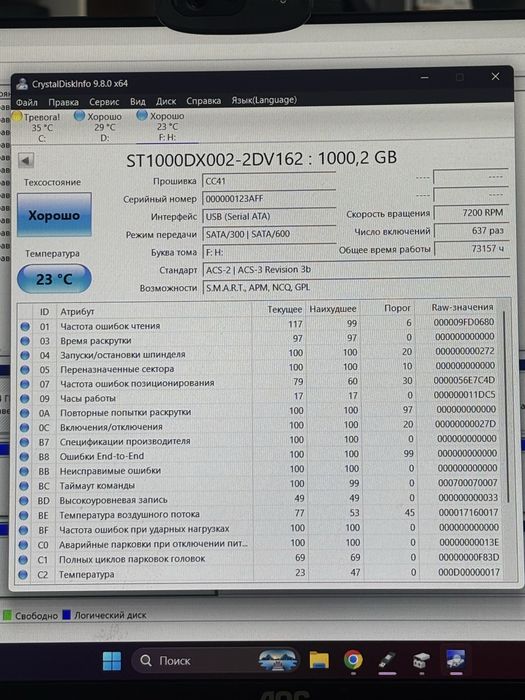525x700 pixels.
Task: Click the power-on count 637 раз
Action: point(471,231)
